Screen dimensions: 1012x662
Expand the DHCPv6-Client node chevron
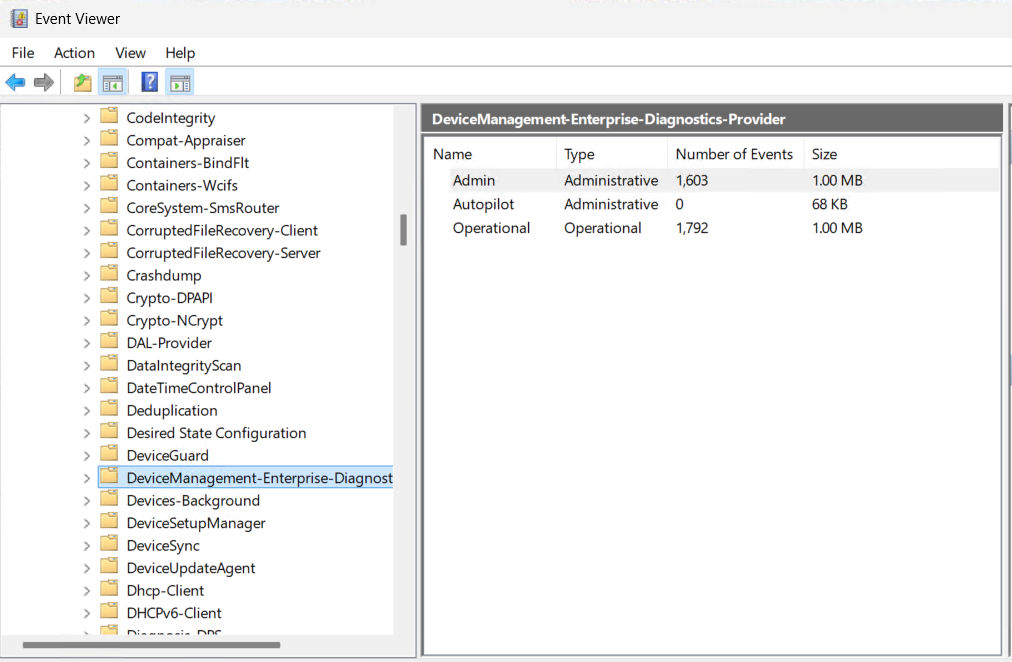(x=86, y=614)
